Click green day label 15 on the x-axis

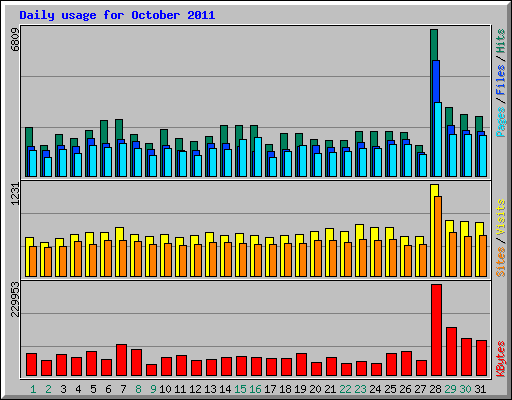[240, 389]
